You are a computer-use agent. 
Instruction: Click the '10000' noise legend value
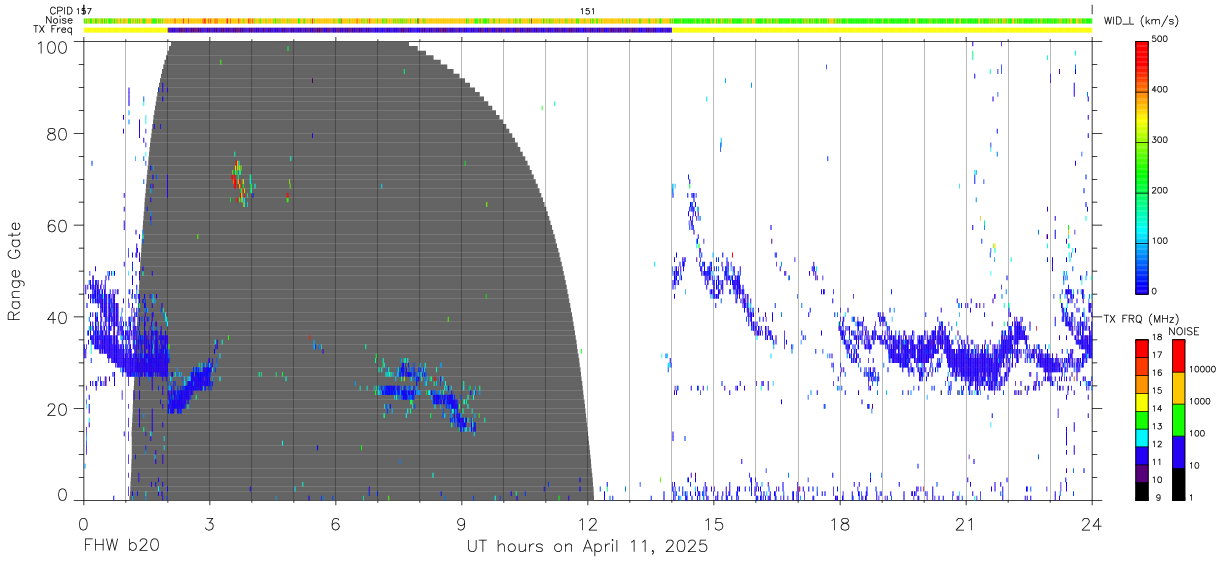pyautogui.click(x=1205, y=371)
